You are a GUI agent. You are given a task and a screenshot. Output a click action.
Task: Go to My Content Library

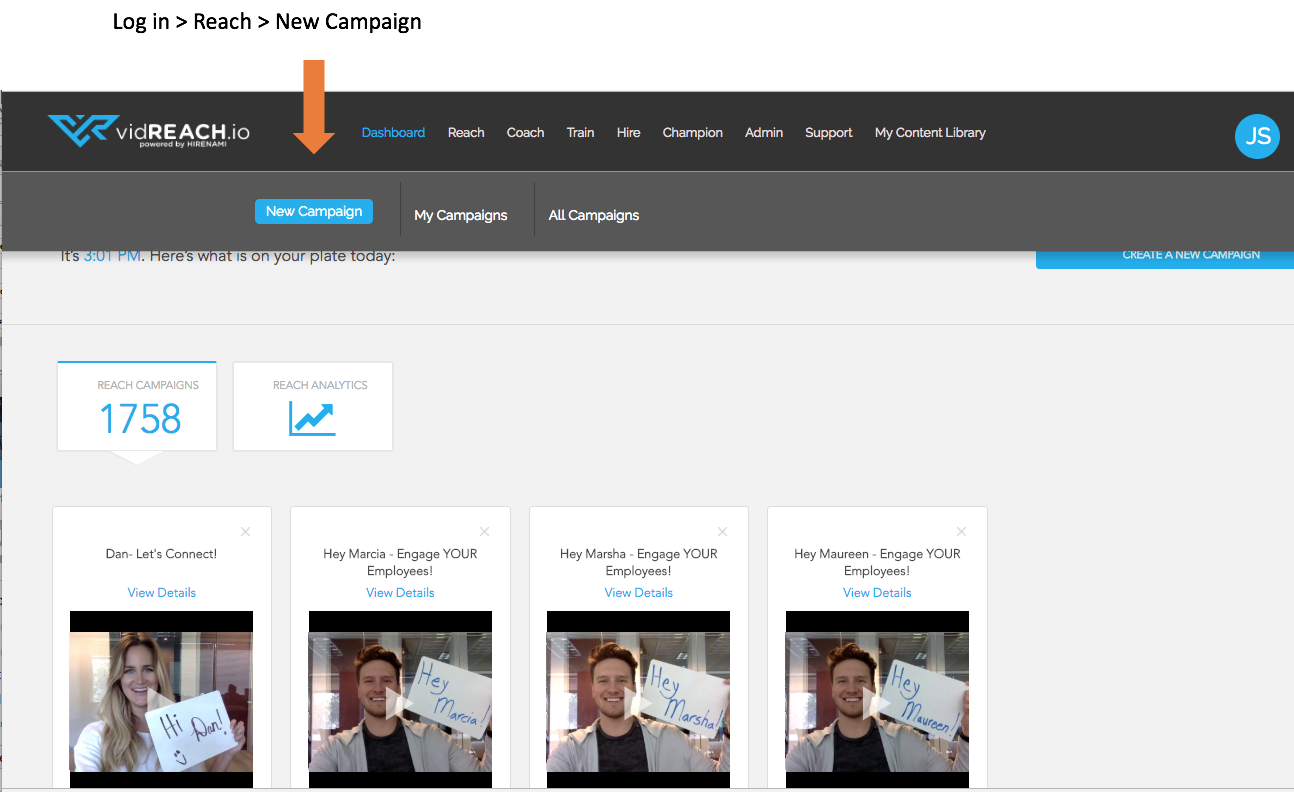[x=930, y=132]
